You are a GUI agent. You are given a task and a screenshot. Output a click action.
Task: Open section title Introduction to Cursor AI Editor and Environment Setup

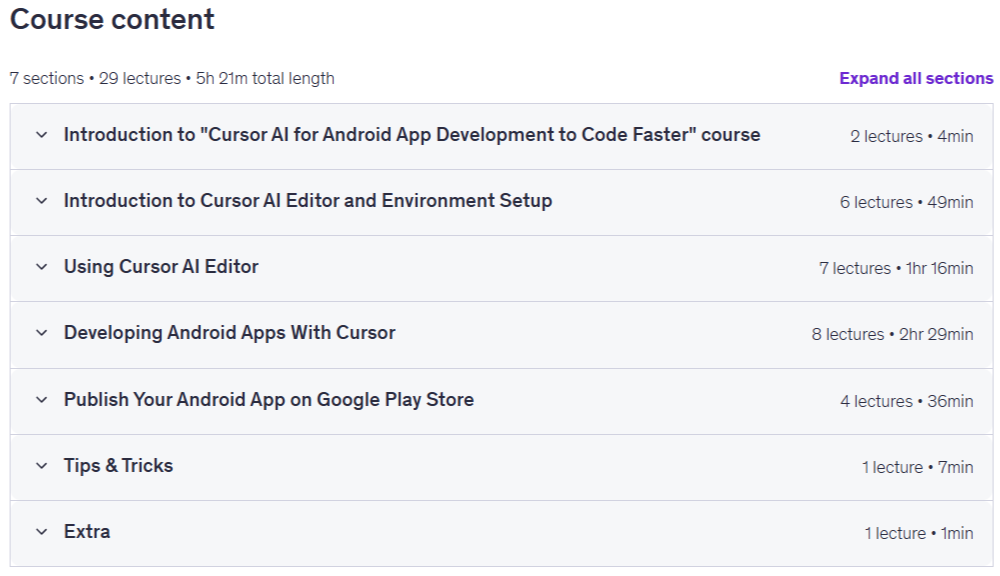click(x=308, y=201)
